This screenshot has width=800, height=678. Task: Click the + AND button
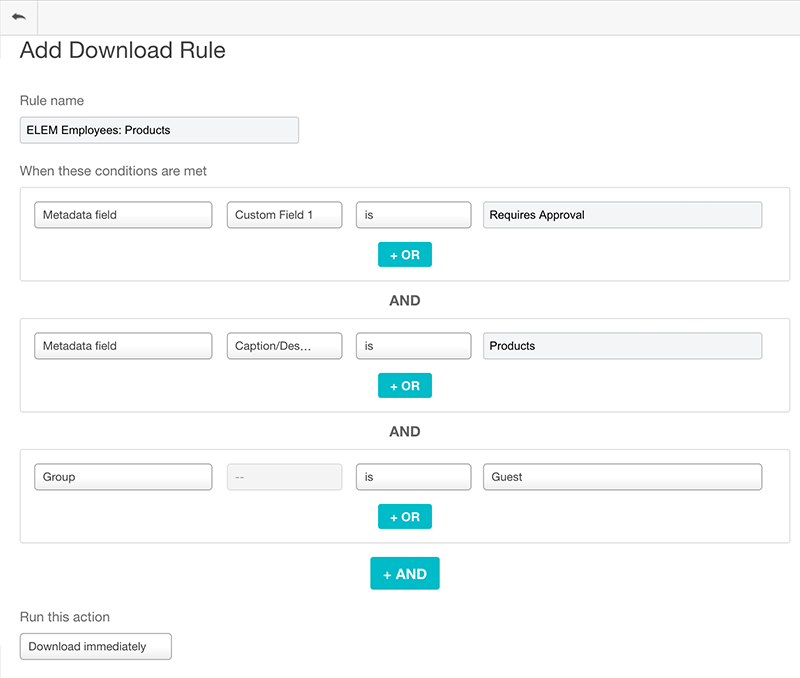click(405, 573)
